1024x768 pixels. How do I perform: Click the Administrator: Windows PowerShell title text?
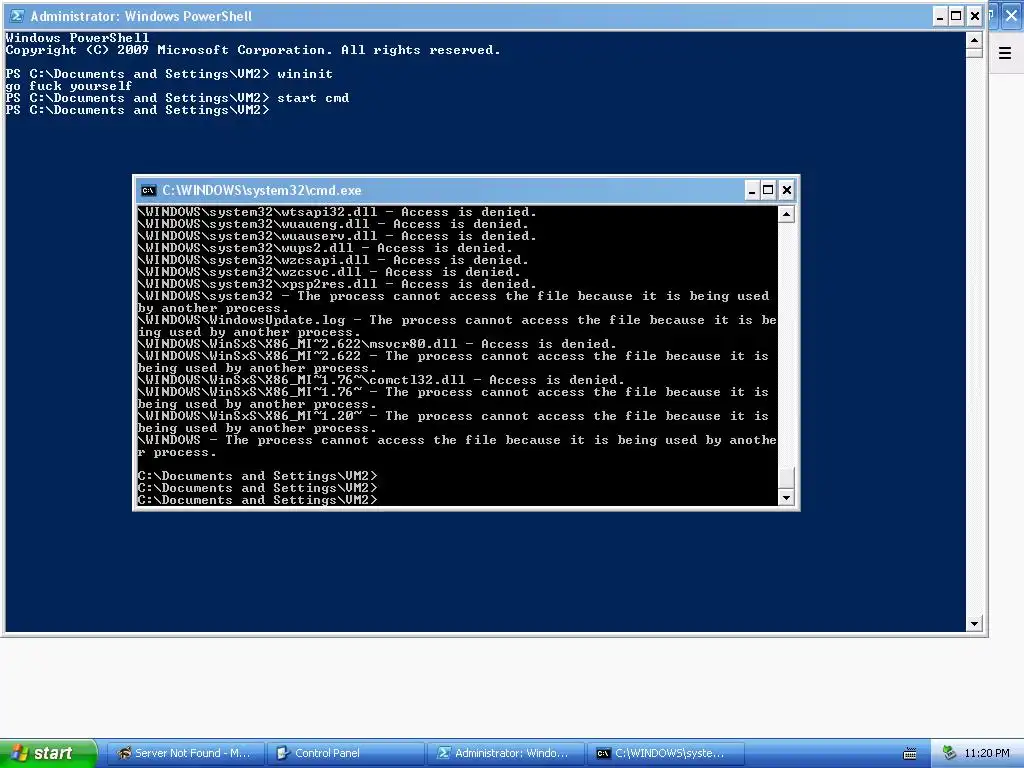pyautogui.click(x=141, y=16)
